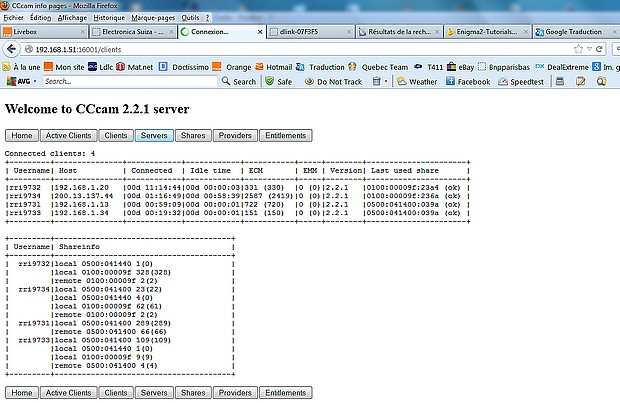Image resolution: width=620 pixels, height=403 pixels.
Task: Click the bottom Entitlements button
Action: pos(287,393)
